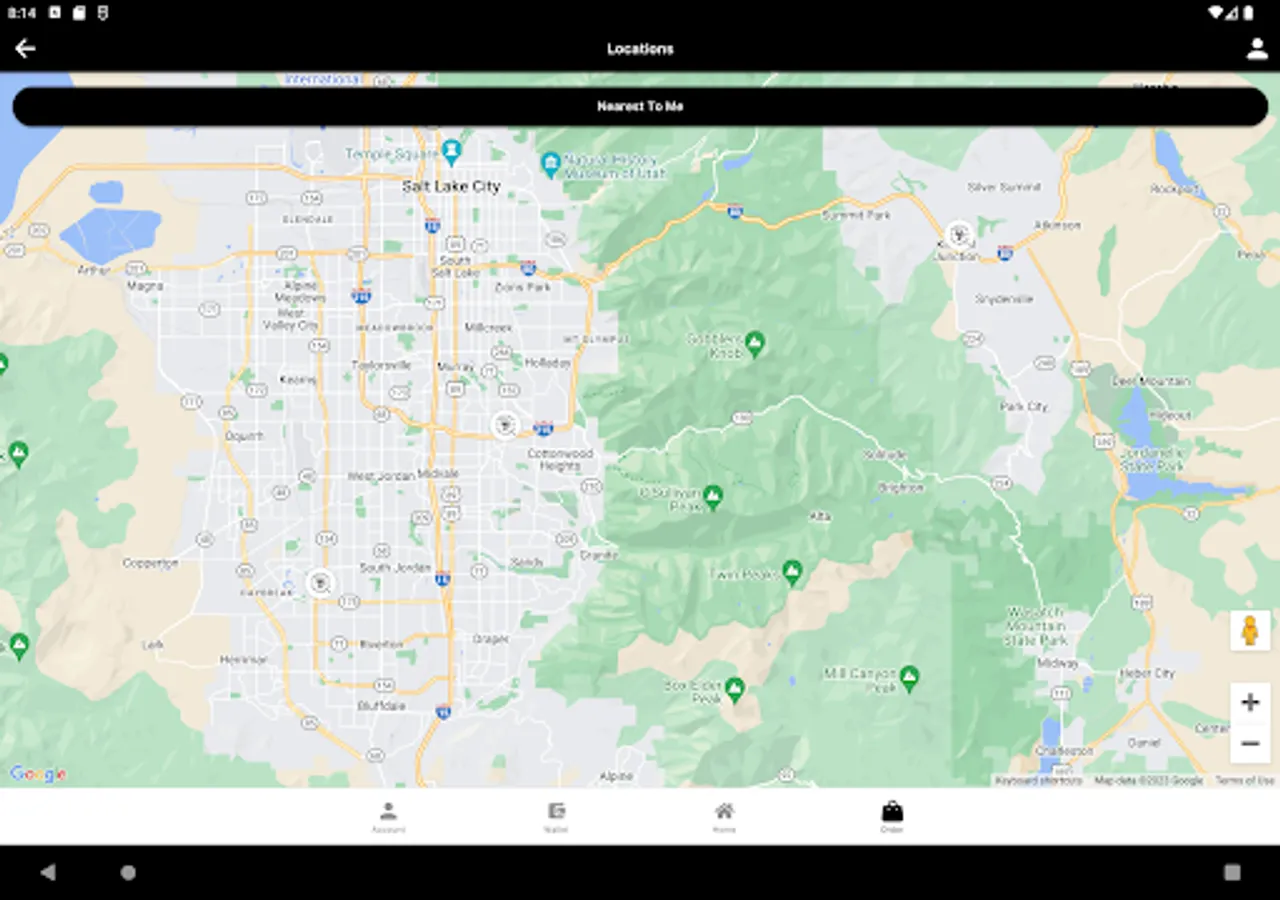
Task: Click the Draper map label
Action: click(x=491, y=639)
